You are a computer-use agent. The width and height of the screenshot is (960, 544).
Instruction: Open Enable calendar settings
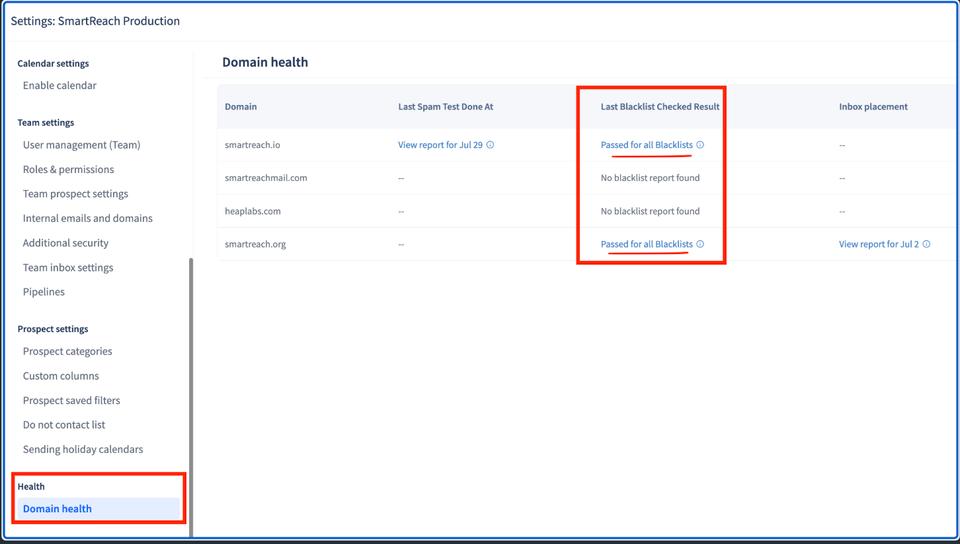click(59, 86)
